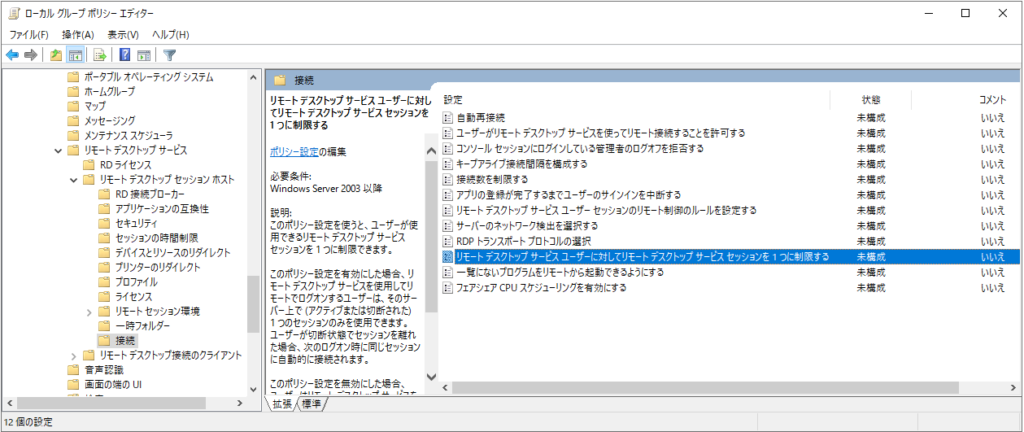Click the blue Back arrow in toolbar
This screenshot has width=1024, height=432.
pyautogui.click(x=12, y=55)
